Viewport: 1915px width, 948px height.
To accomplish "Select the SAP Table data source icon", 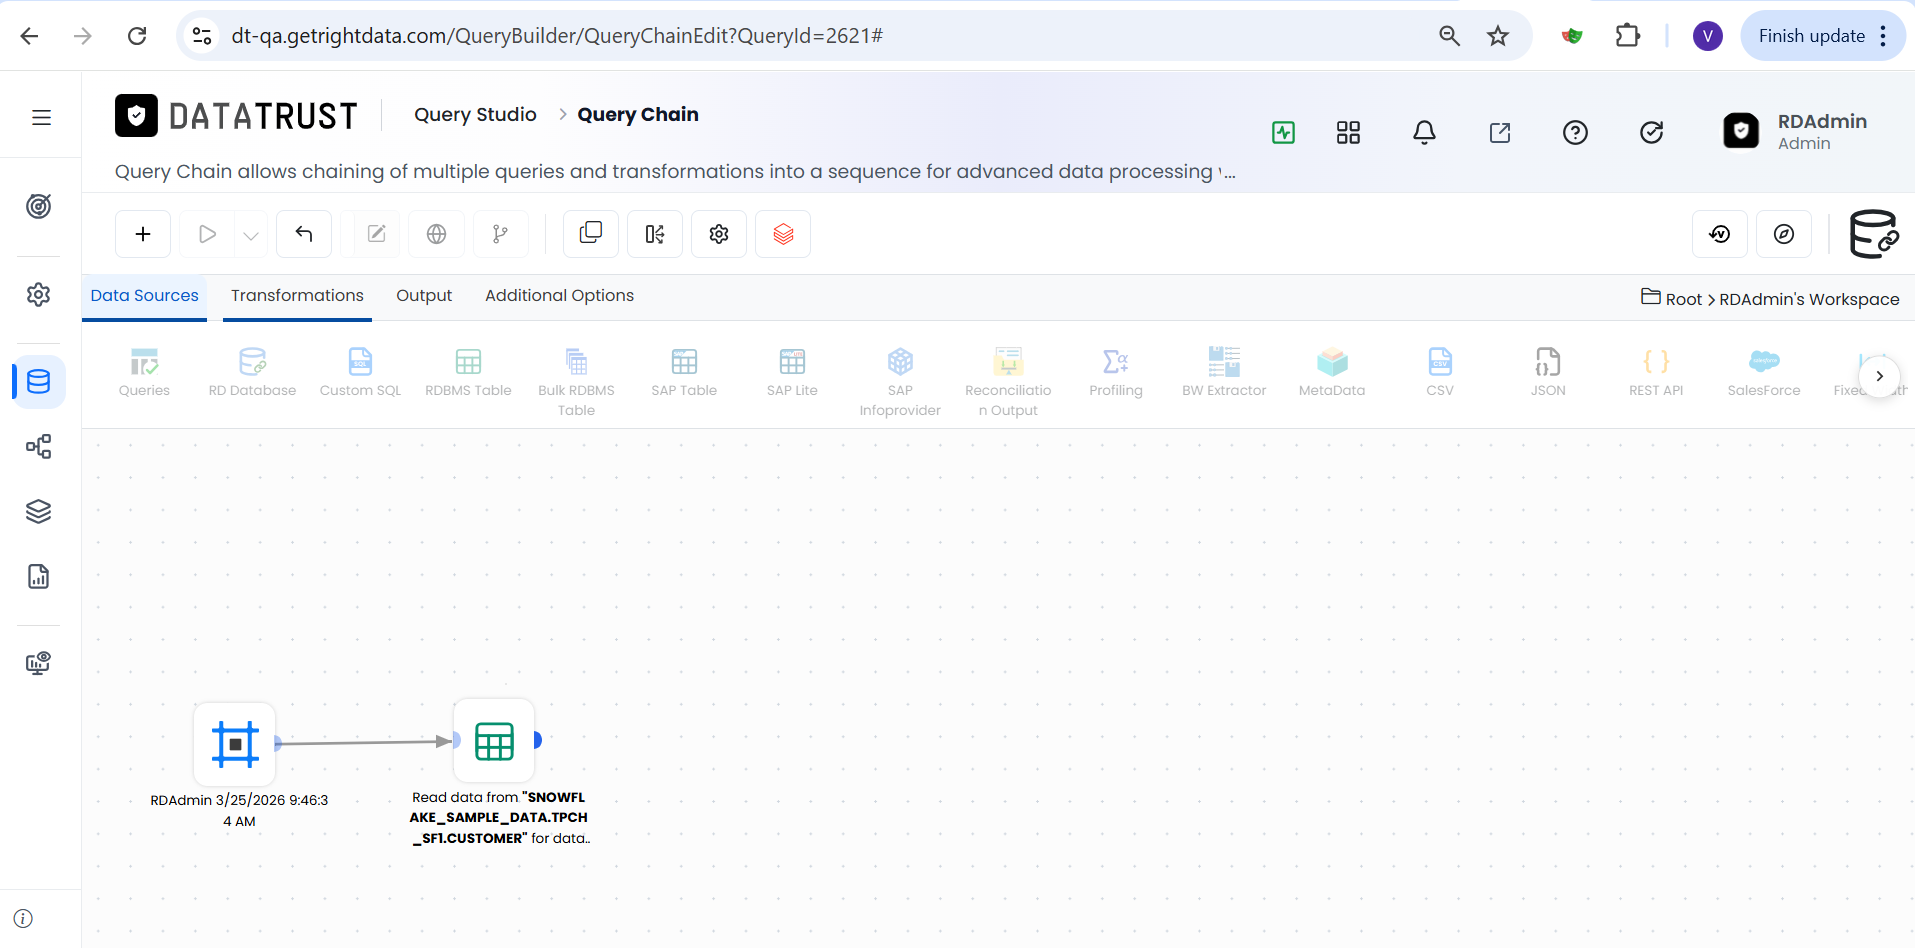I will (x=684, y=362).
